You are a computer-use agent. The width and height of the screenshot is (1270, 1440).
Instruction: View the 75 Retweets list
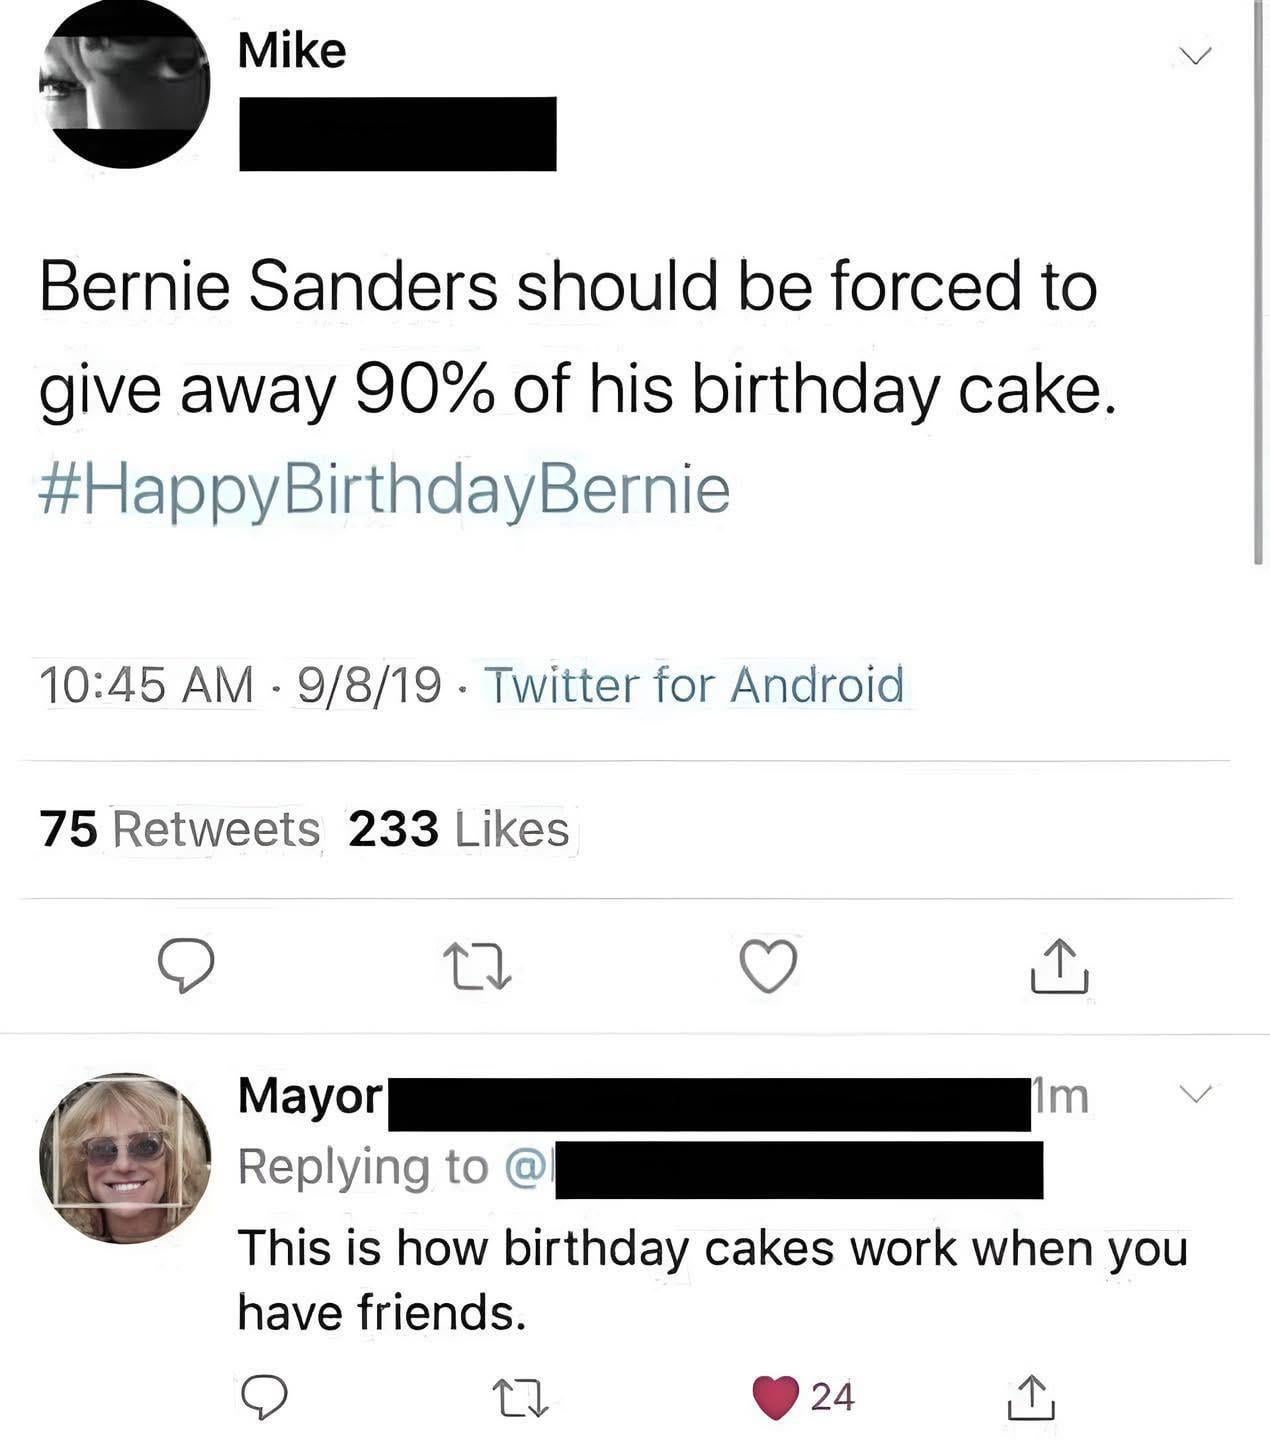coord(180,830)
